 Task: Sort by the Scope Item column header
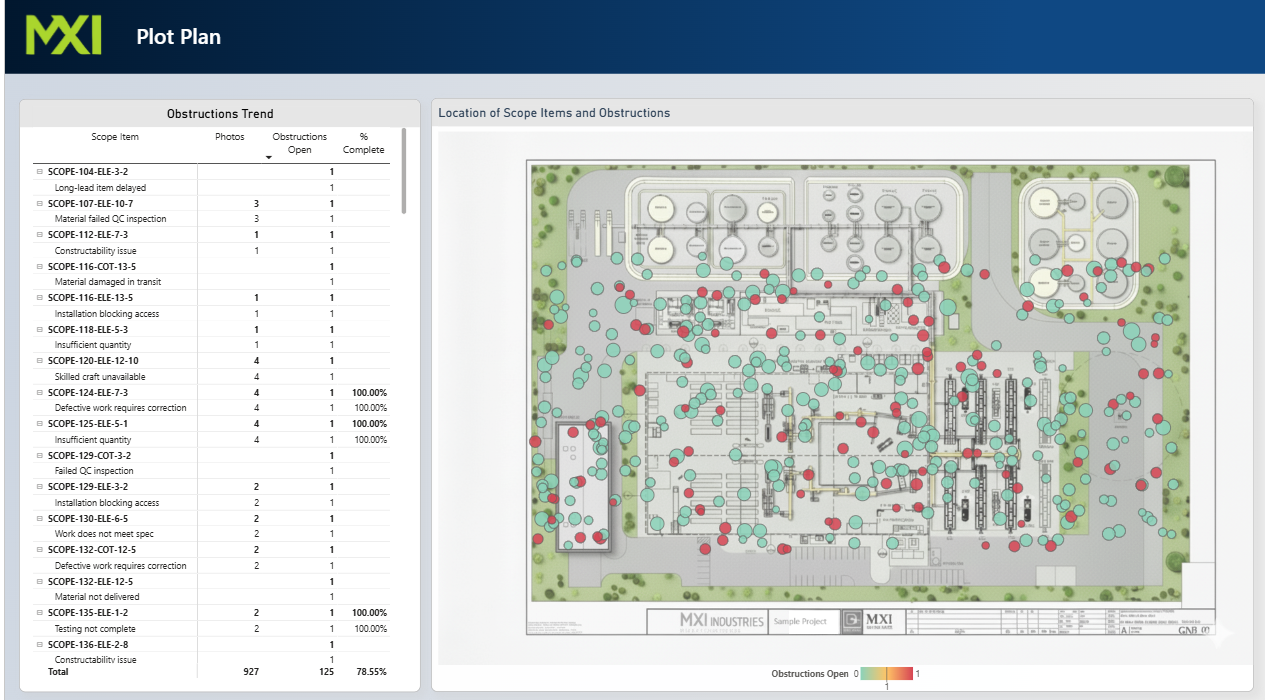click(x=115, y=137)
